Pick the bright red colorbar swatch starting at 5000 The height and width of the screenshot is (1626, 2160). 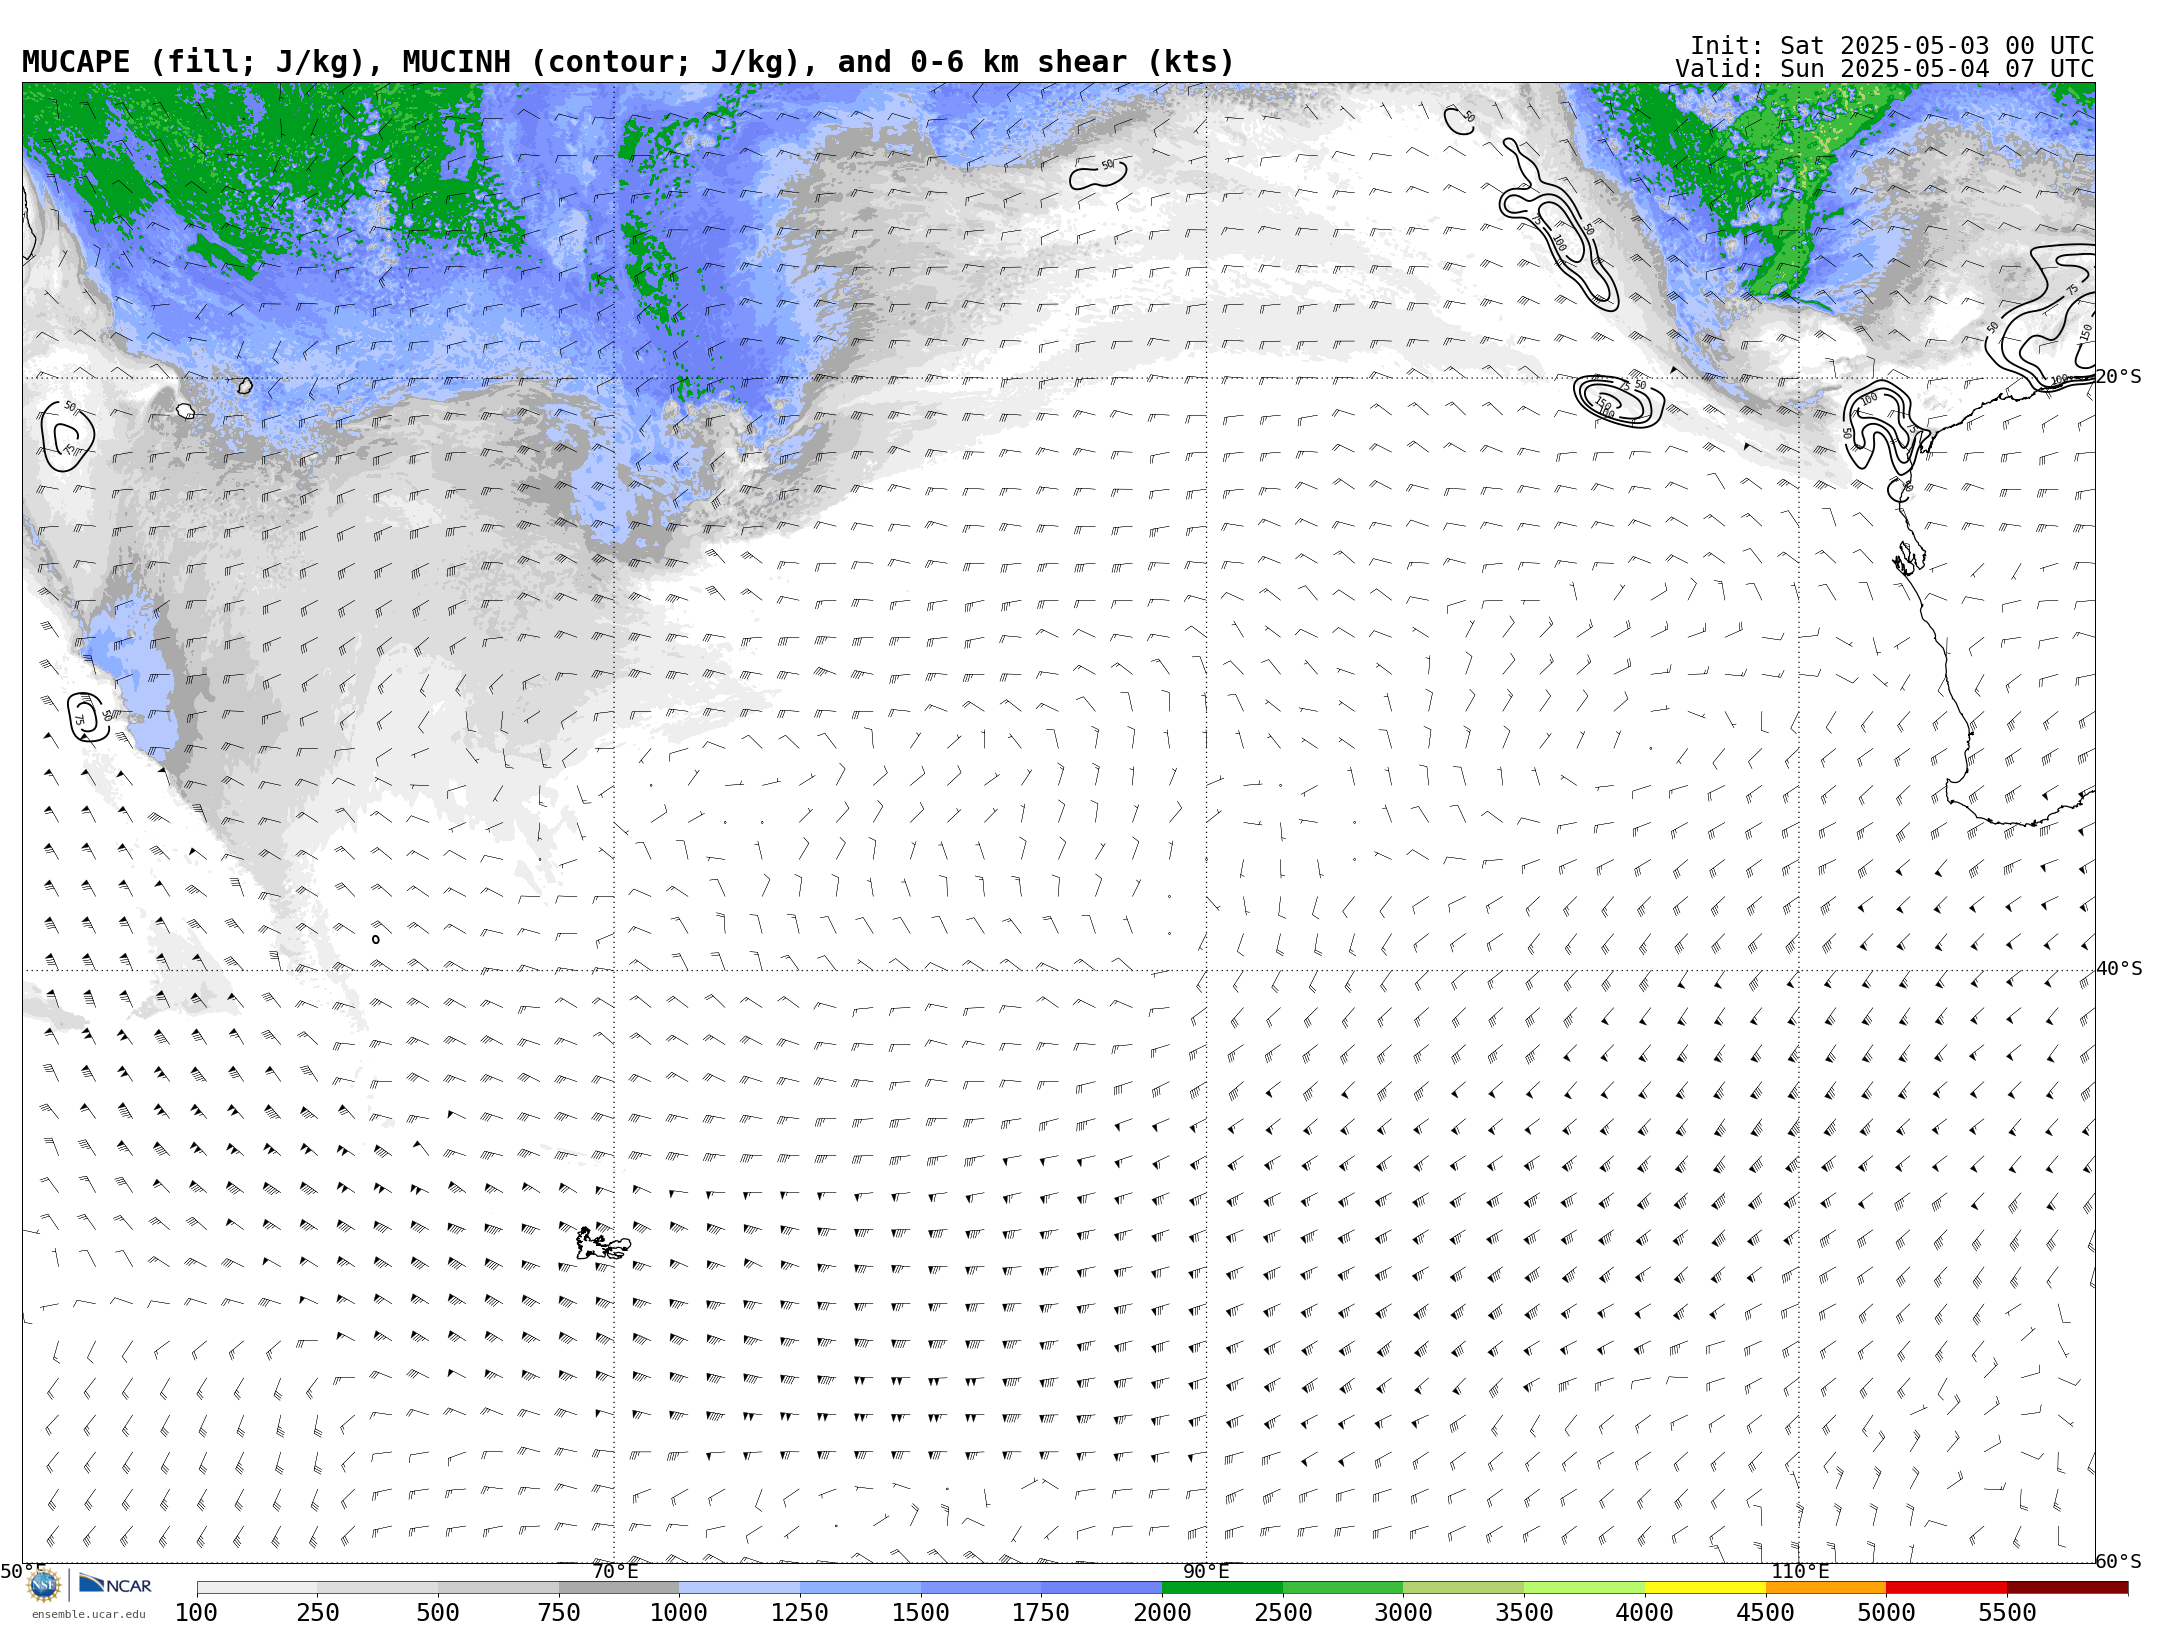pos(1946,1587)
